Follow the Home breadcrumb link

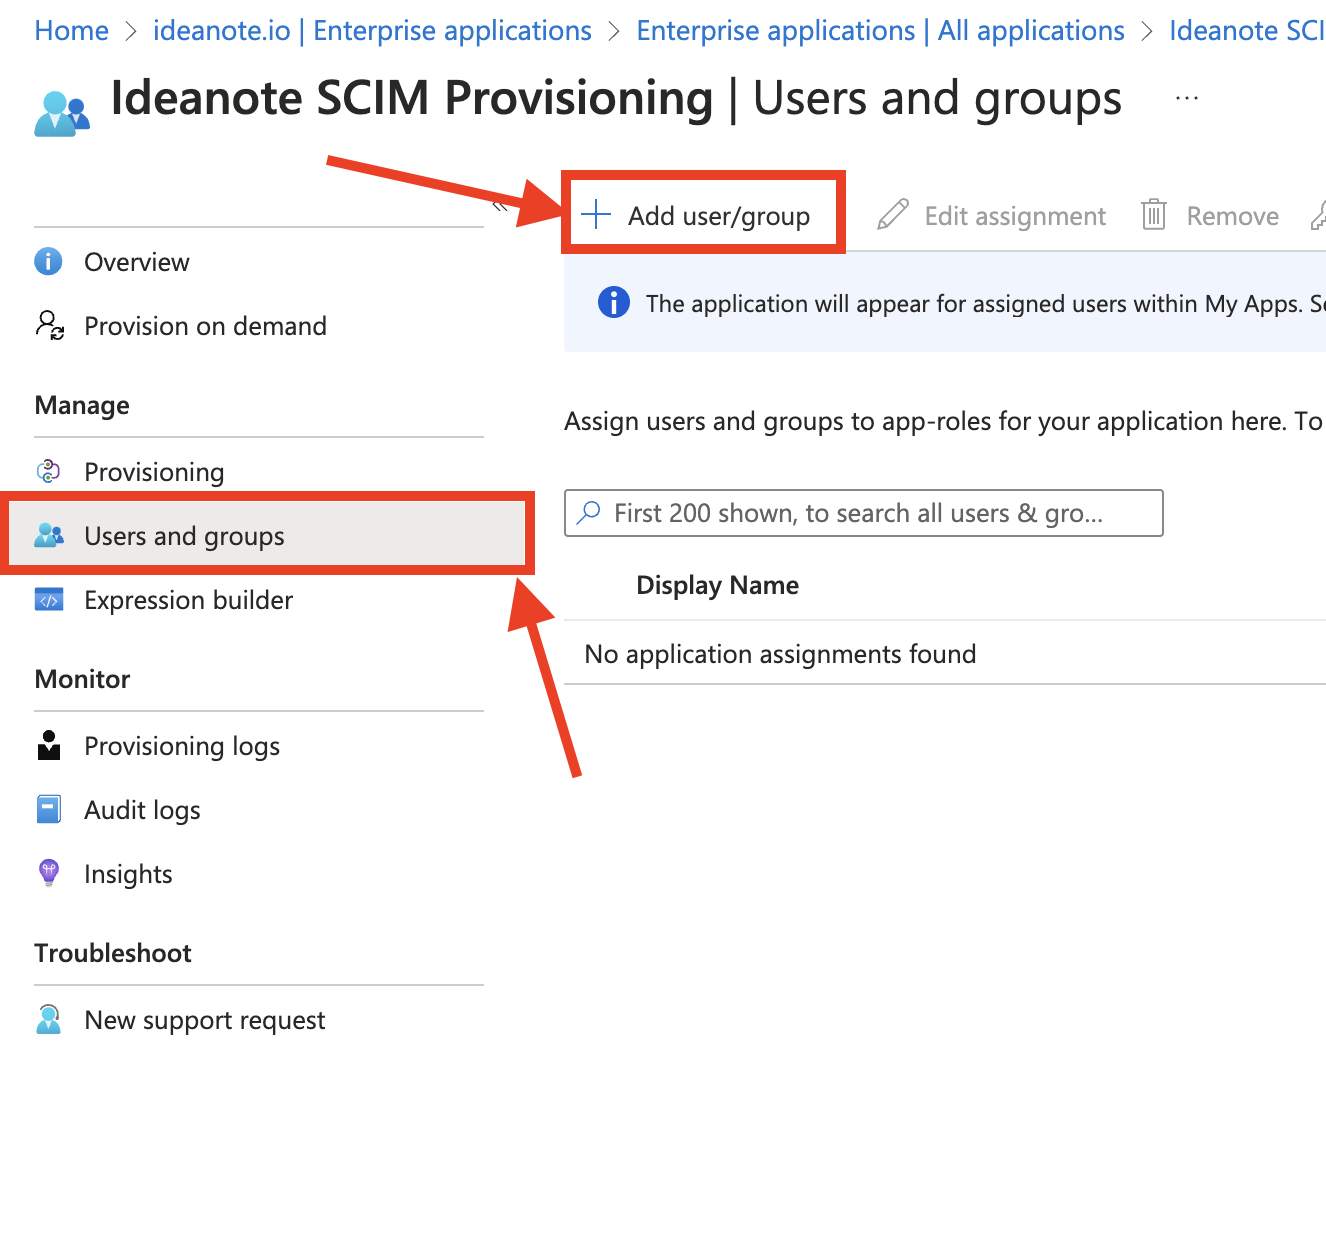pos(71,31)
